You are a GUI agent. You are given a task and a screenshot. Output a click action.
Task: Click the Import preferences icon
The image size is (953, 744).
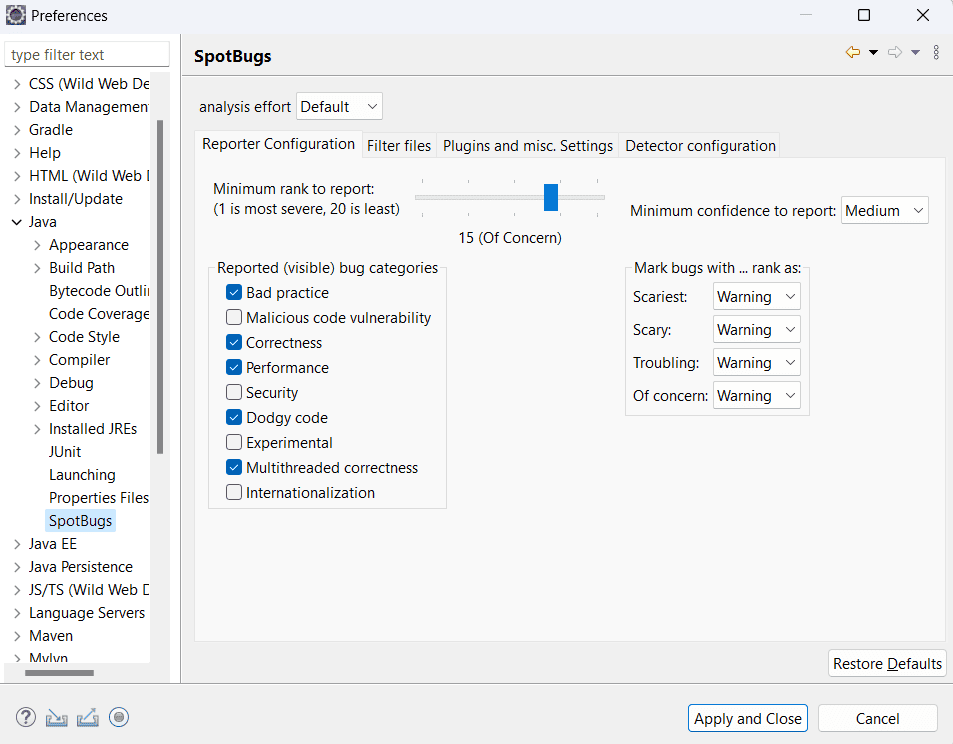pyautogui.click(x=57, y=717)
